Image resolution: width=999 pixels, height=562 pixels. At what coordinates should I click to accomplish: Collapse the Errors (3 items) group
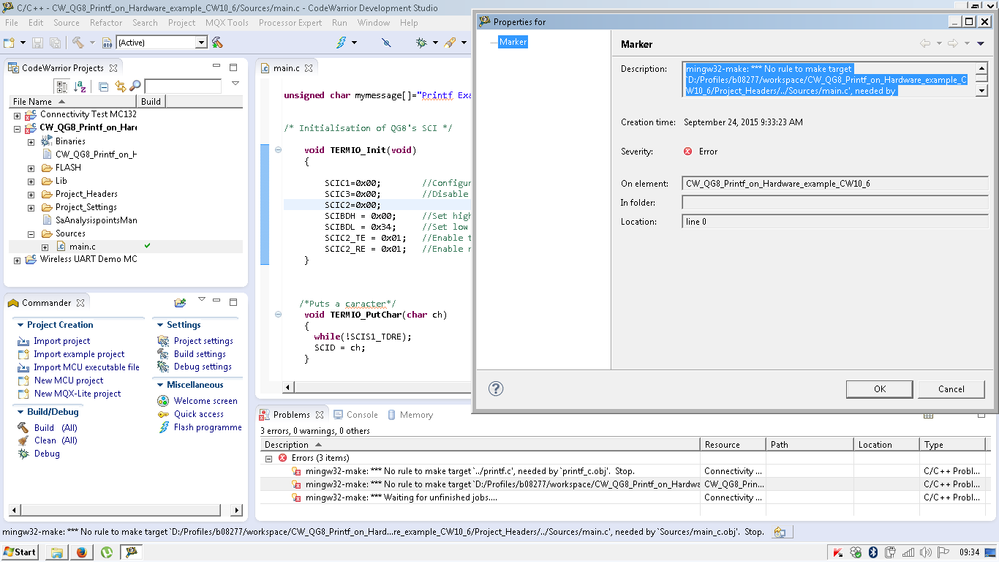click(269, 458)
